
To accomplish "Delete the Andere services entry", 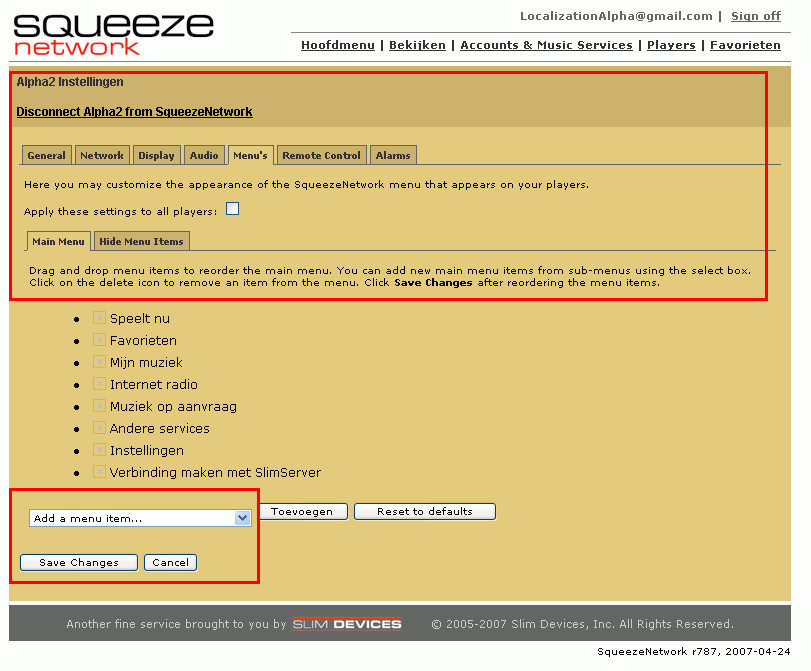I will tap(99, 428).
